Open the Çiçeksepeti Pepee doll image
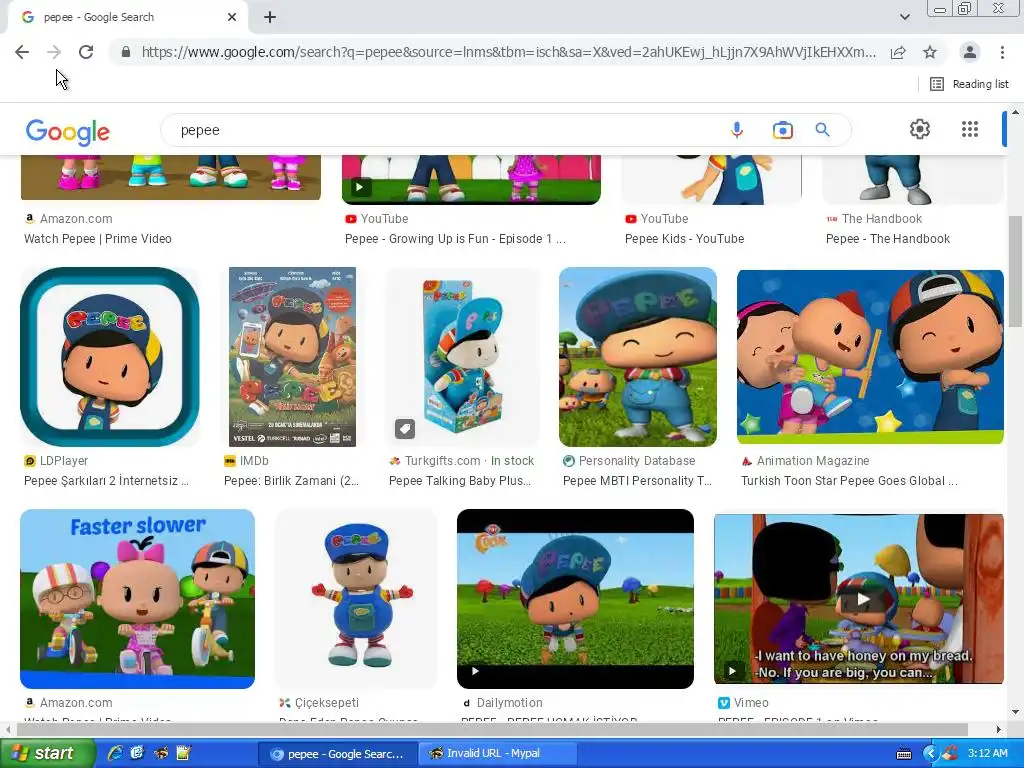The width and height of the screenshot is (1024, 768). (x=356, y=599)
